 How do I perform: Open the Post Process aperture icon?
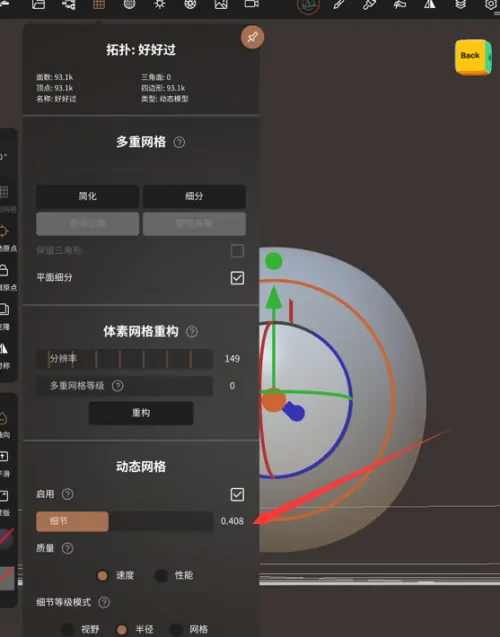[190, 4]
